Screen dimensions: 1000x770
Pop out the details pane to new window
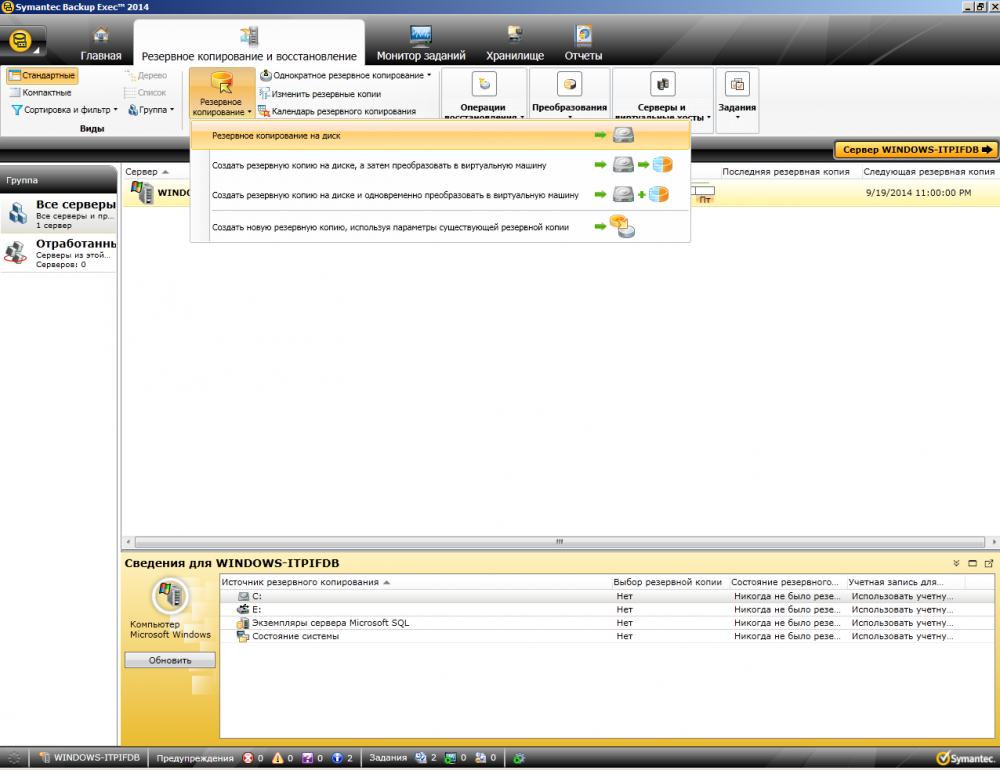989,563
